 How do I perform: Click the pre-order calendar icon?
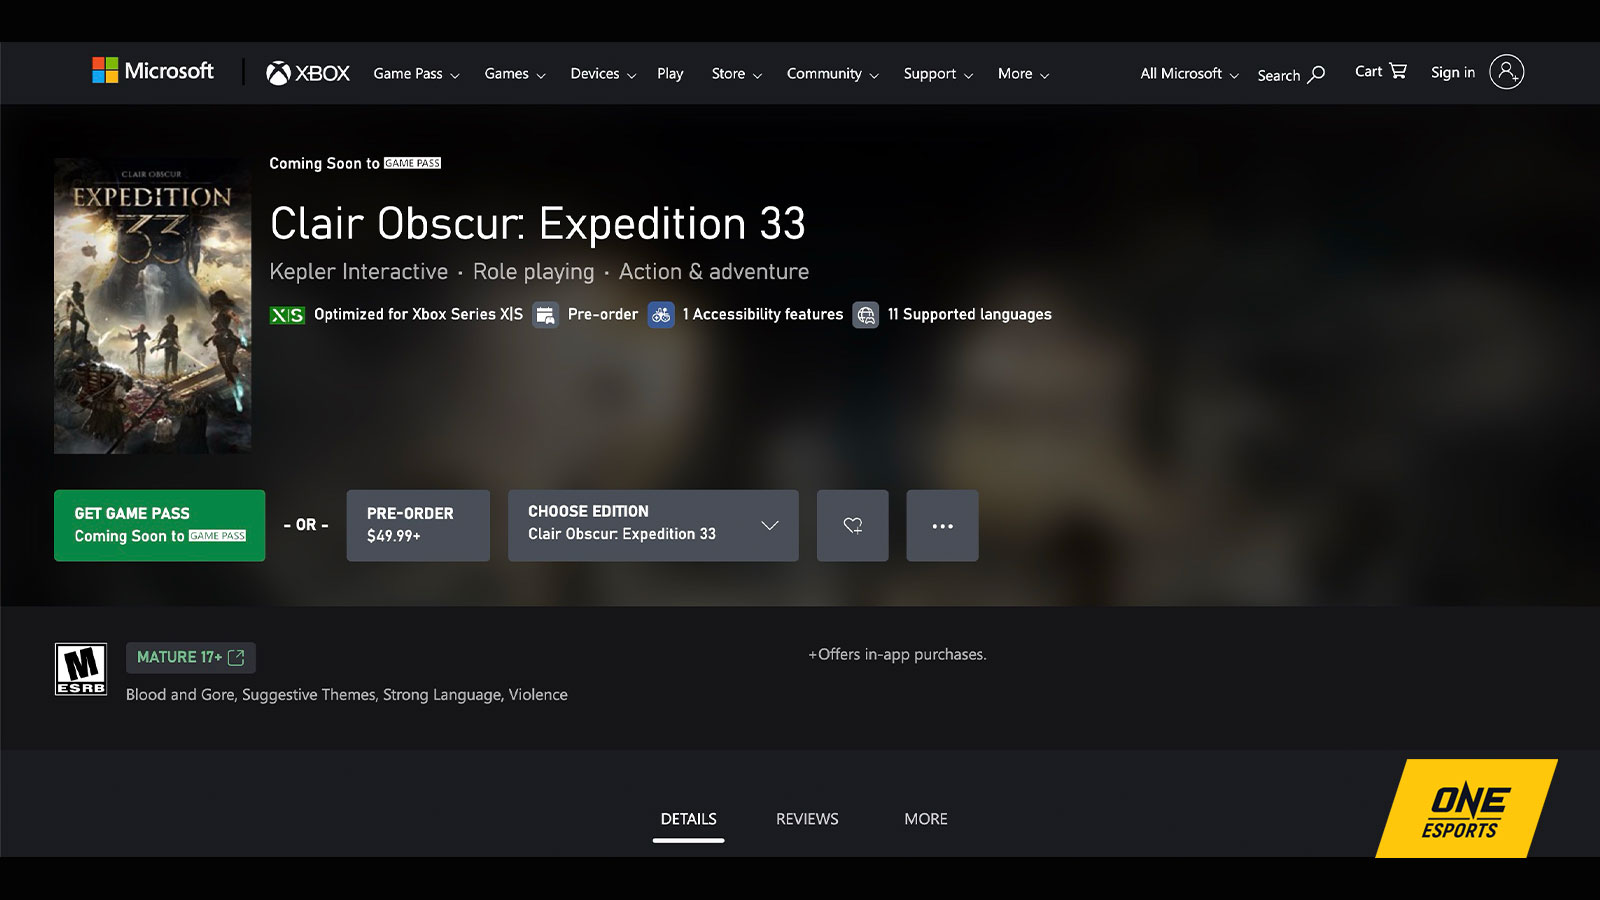[x=546, y=315]
